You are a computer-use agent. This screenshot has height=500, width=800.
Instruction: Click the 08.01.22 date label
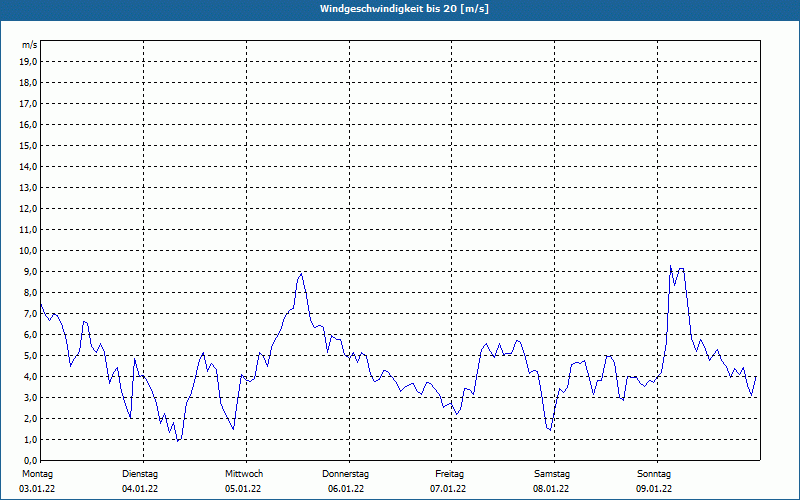click(551, 489)
